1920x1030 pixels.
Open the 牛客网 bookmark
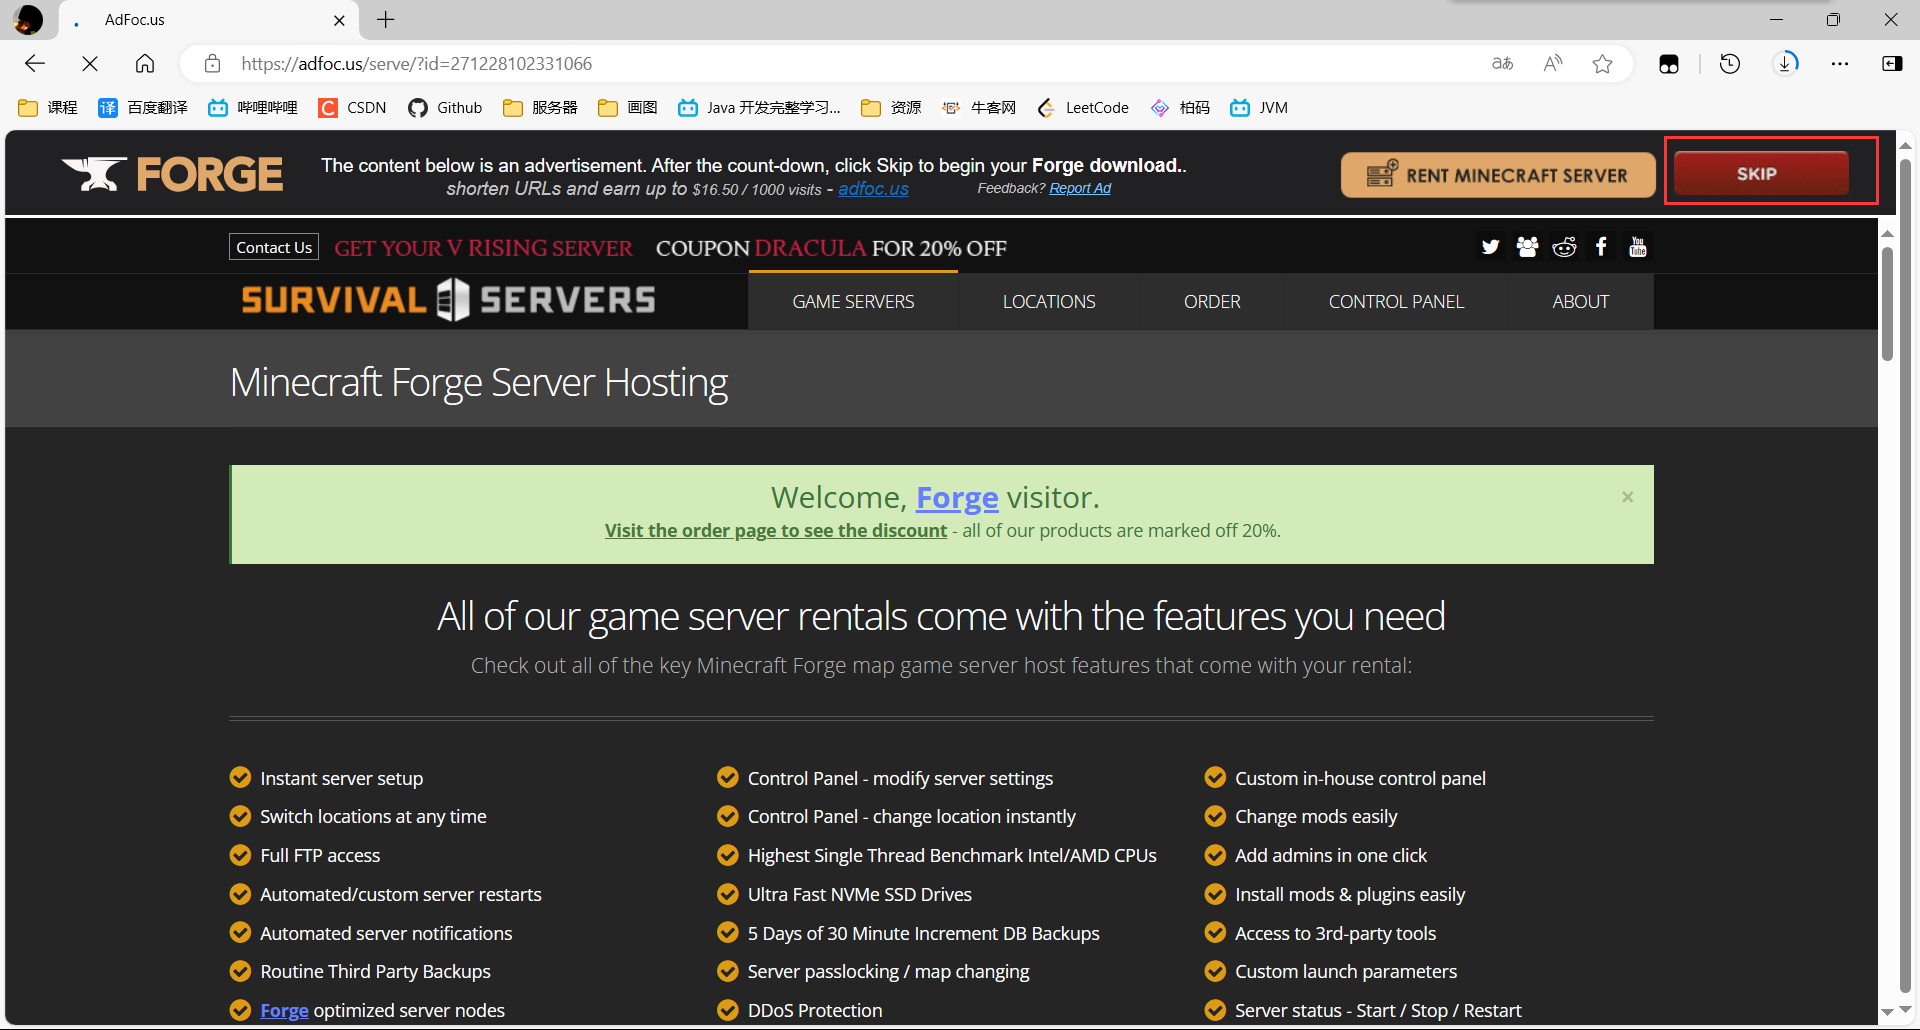pyautogui.click(x=979, y=108)
